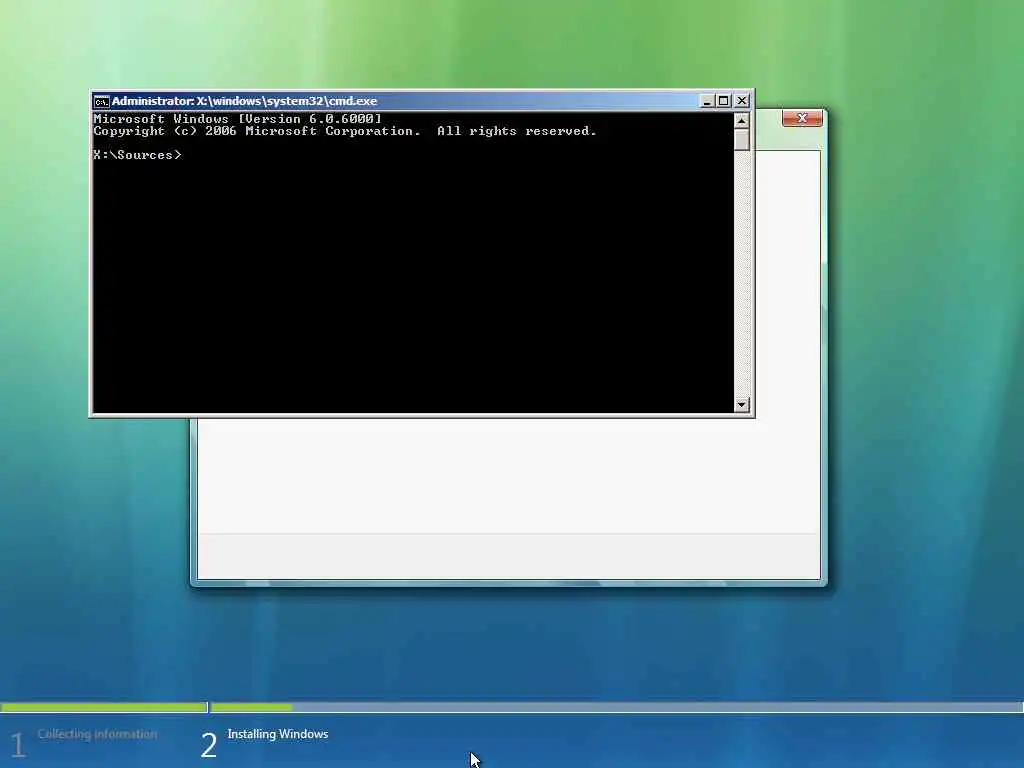Viewport: 1024px width, 768px height.
Task: Click the completed Collecting information progress bar
Action: (x=104, y=707)
